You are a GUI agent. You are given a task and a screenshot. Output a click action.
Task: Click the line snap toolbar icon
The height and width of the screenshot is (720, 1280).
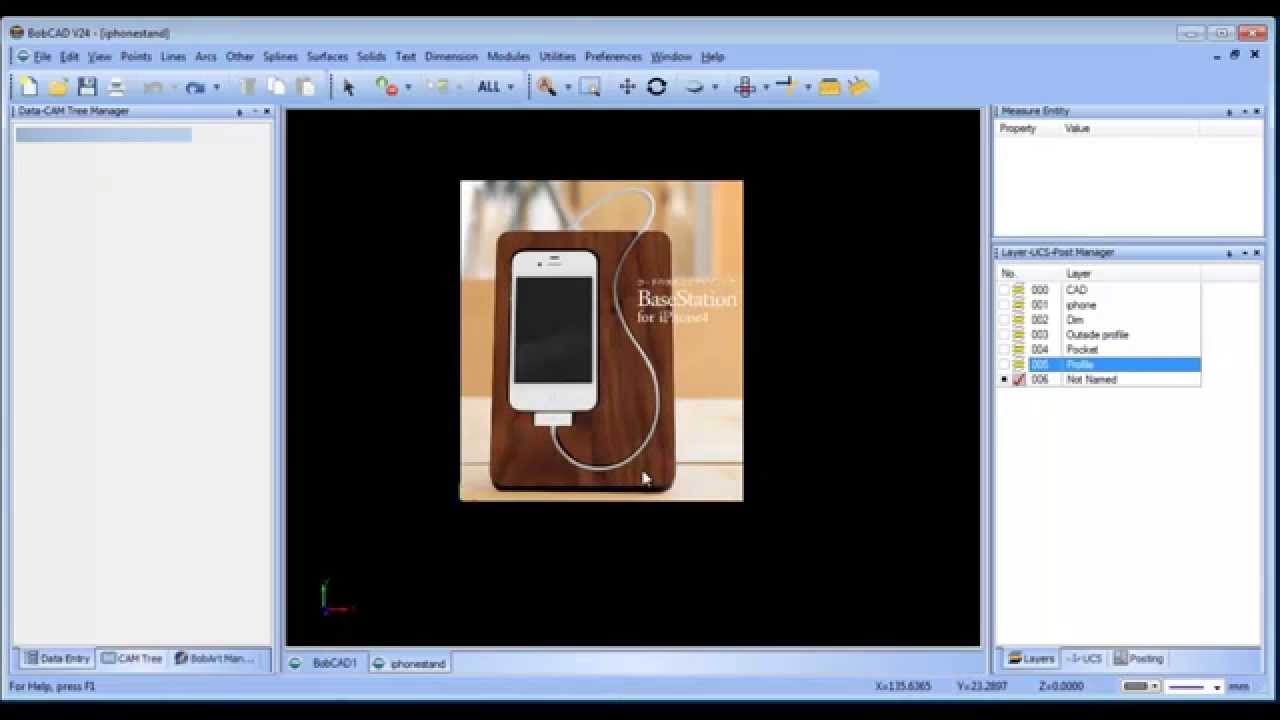coord(786,87)
